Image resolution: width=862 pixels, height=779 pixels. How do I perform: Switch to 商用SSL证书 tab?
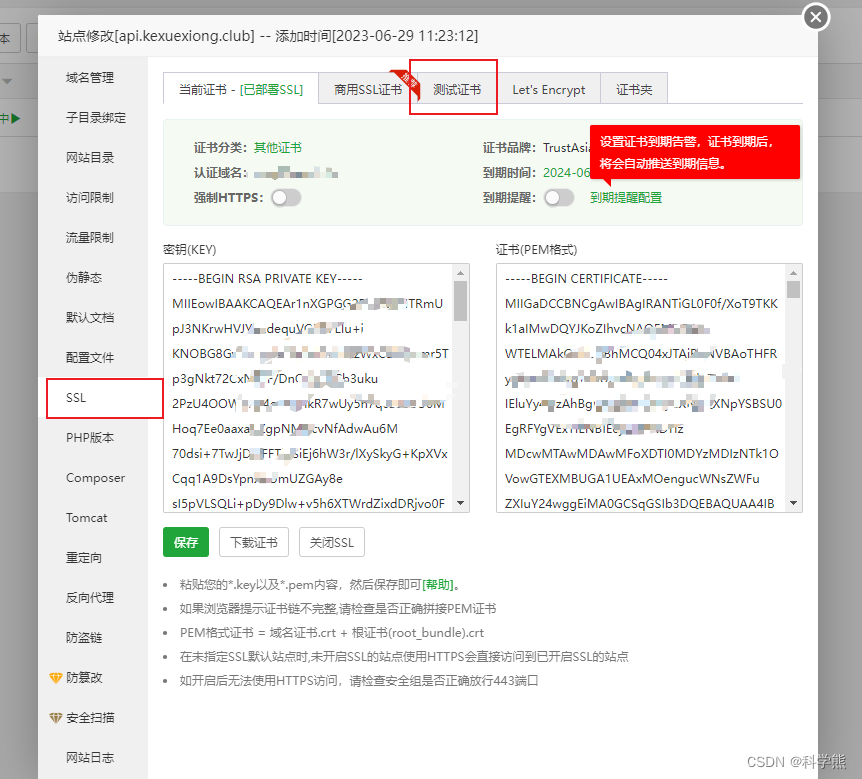(368, 89)
